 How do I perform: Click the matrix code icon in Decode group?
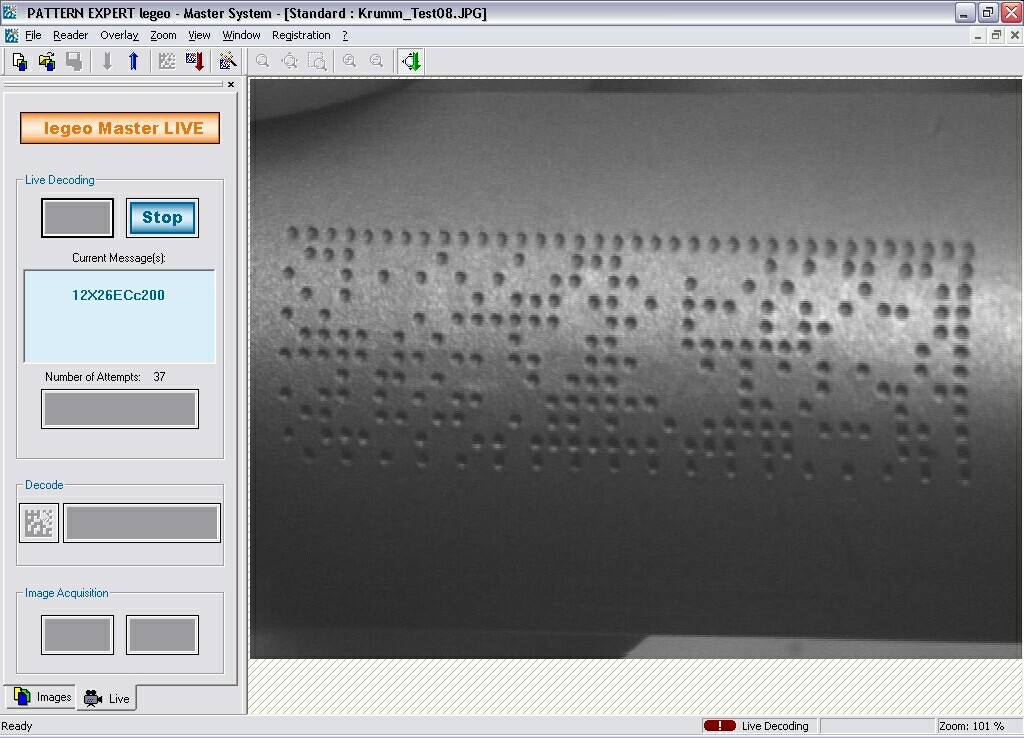tap(39, 523)
